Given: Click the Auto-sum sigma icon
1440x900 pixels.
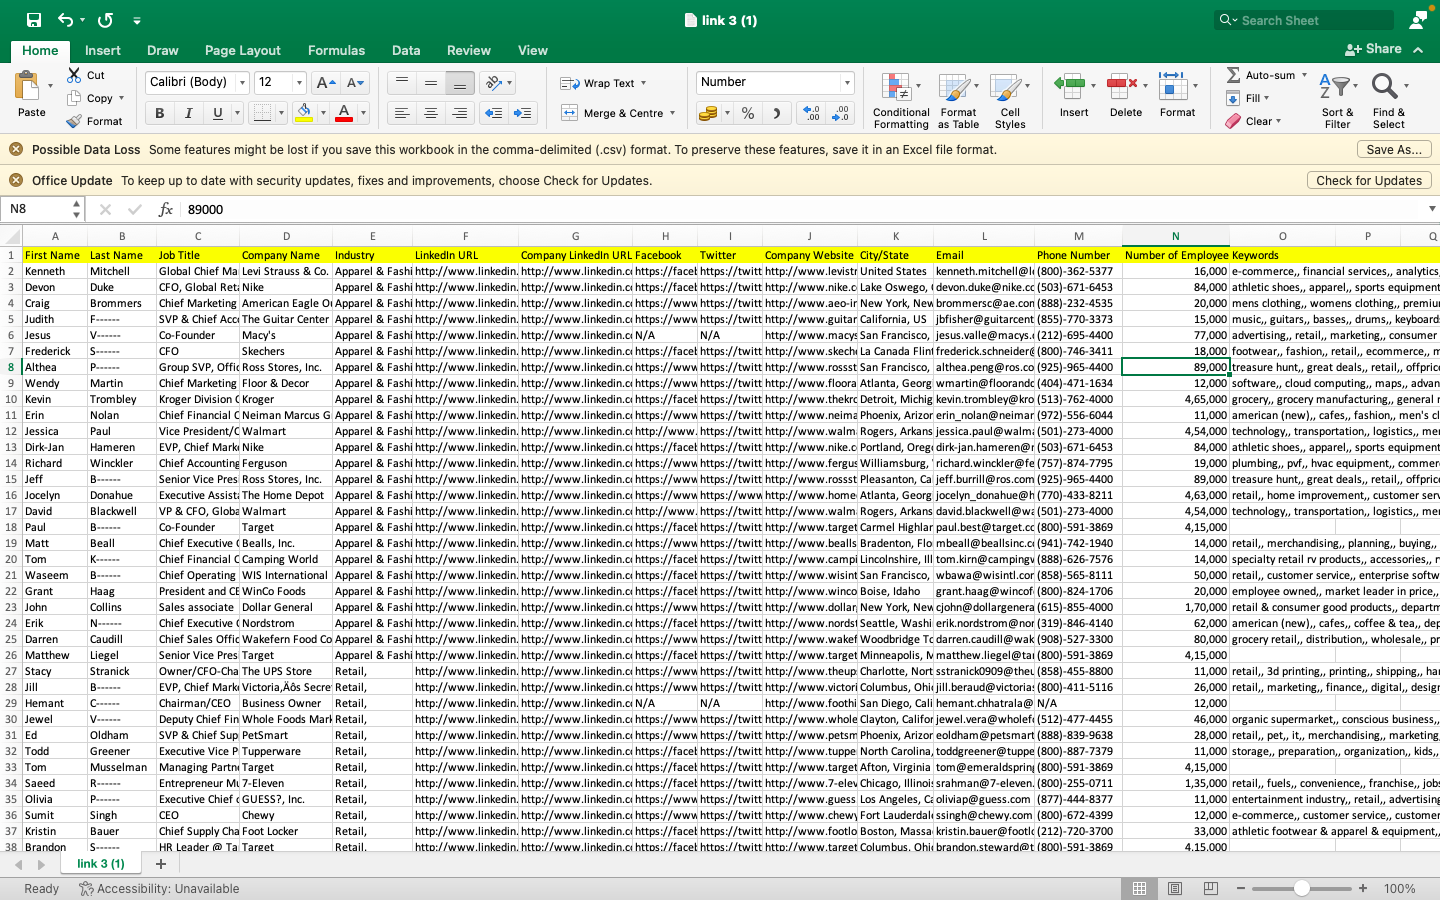Looking at the screenshot, I should point(1233,75).
